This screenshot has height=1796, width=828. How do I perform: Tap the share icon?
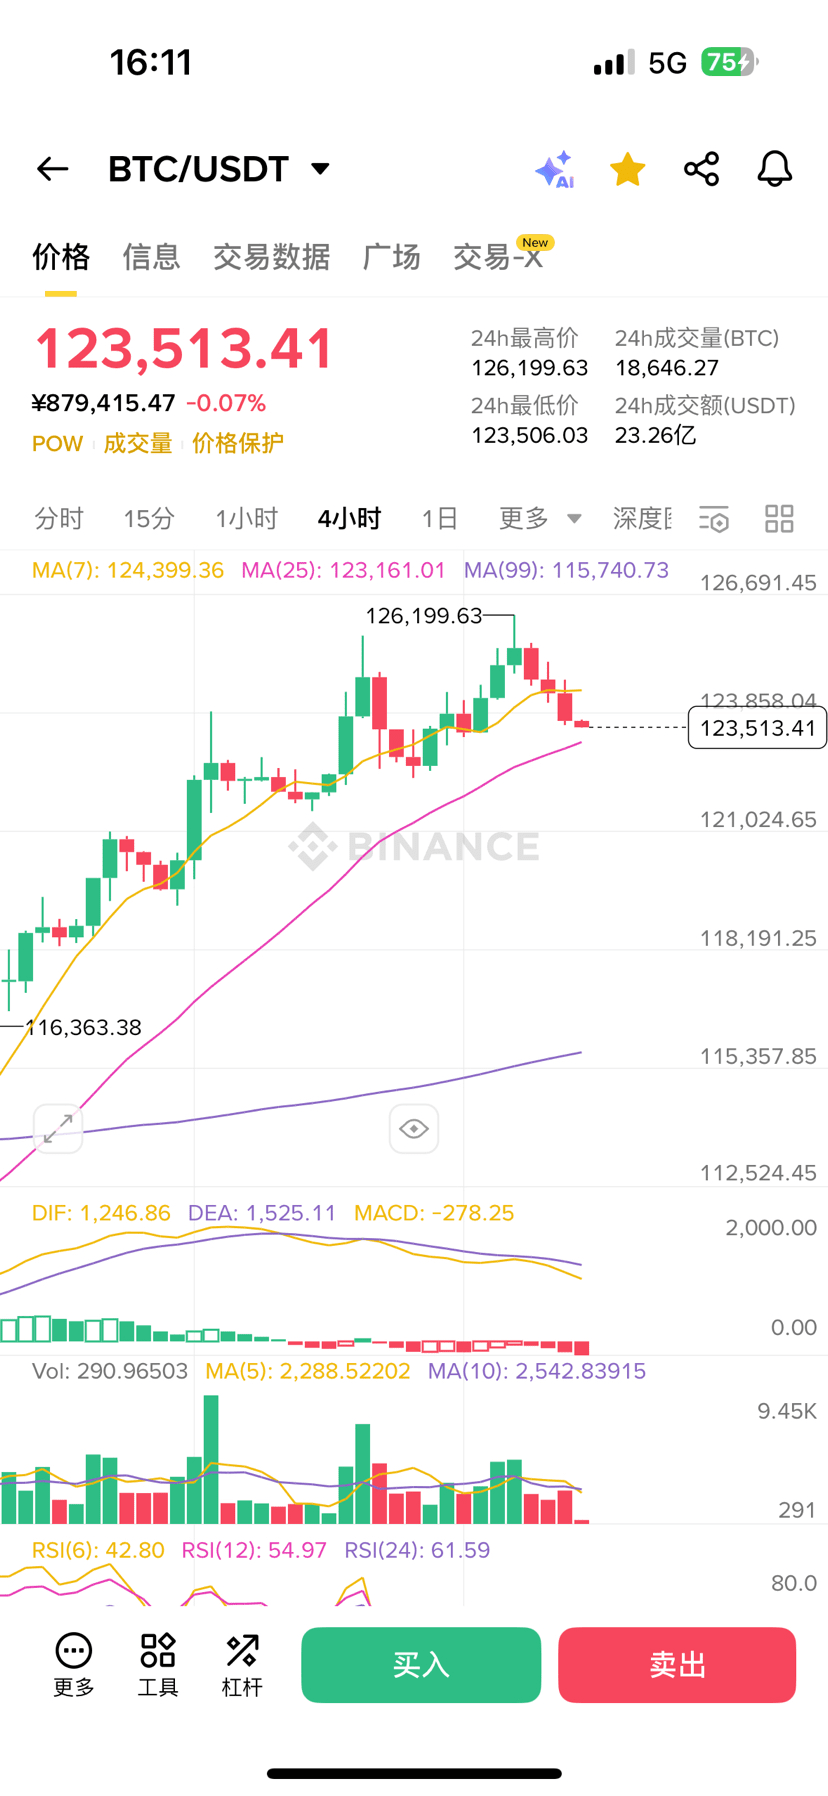point(701,169)
